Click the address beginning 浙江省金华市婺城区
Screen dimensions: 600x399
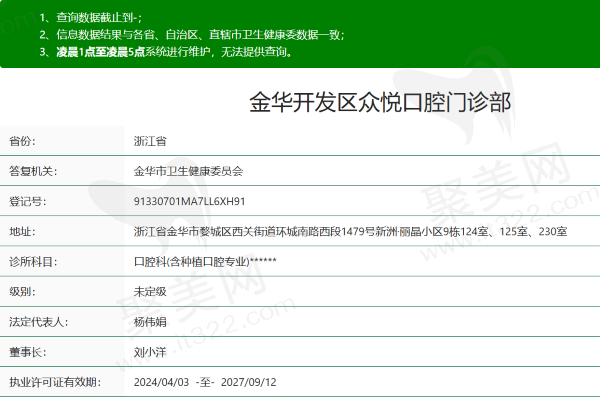point(350,231)
